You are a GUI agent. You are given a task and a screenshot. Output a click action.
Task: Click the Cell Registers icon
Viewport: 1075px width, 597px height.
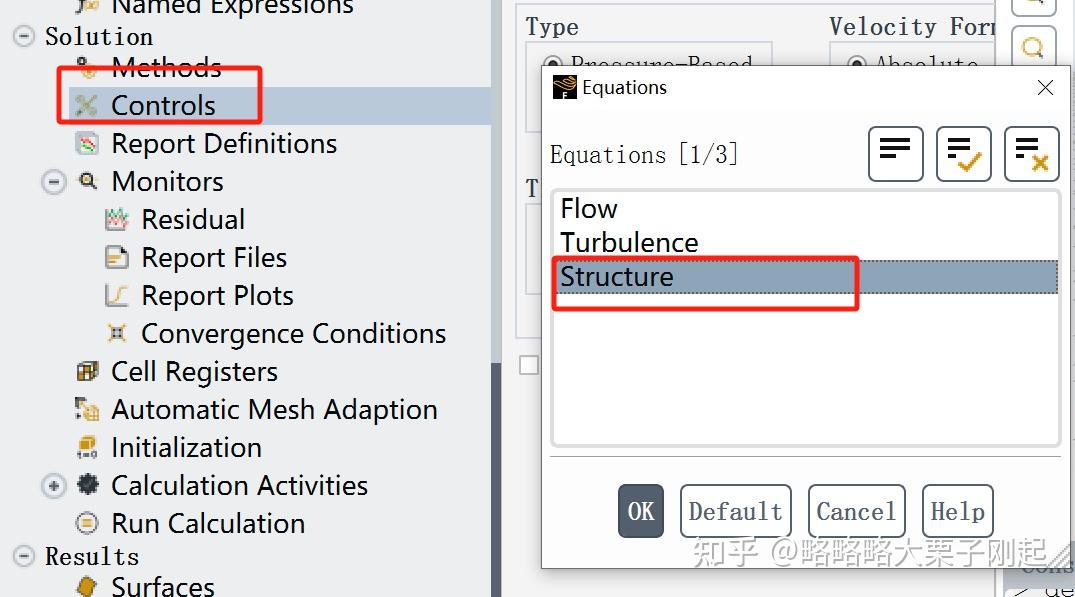coord(87,372)
